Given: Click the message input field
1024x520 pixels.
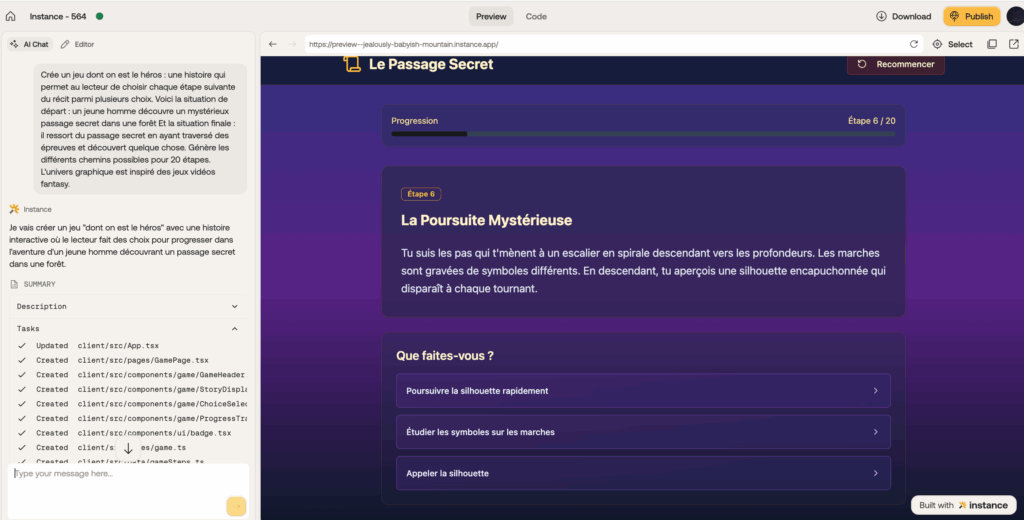Looking at the screenshot, I should click(x=115, y=474).
